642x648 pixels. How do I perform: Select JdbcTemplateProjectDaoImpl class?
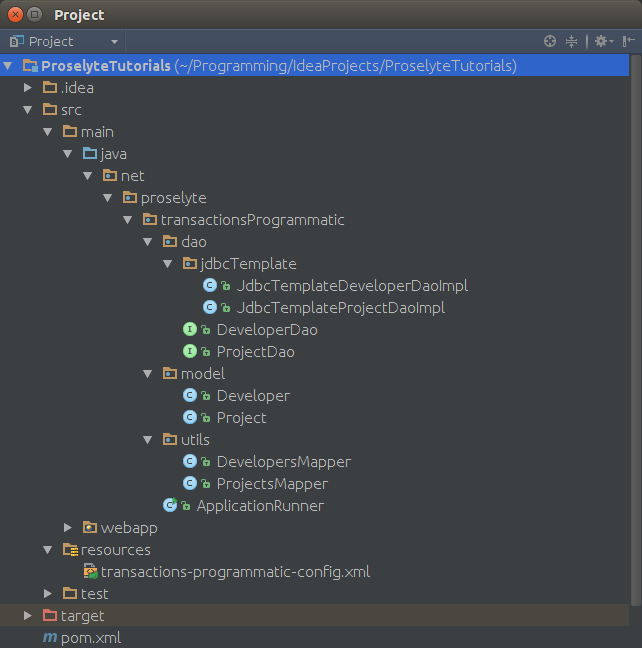(341, 307)
